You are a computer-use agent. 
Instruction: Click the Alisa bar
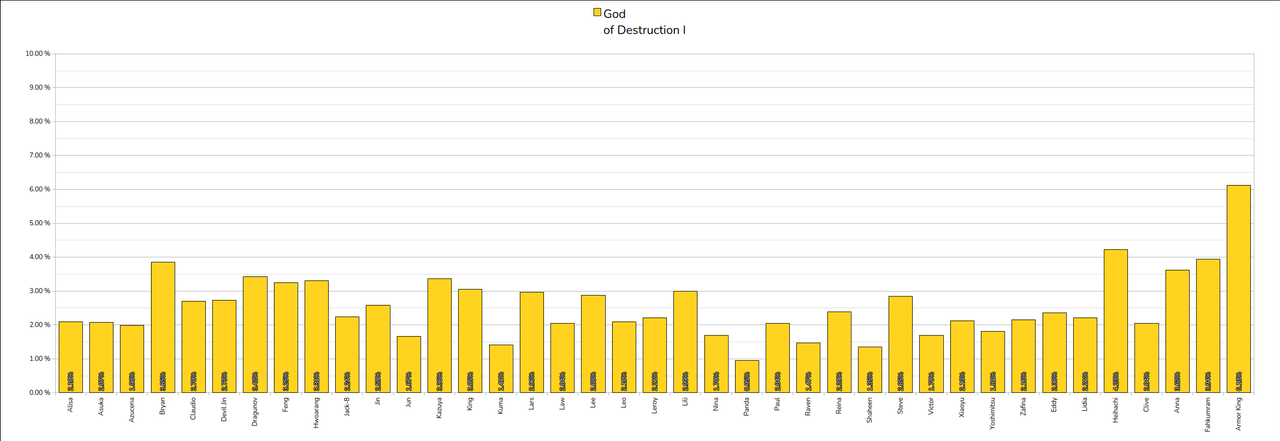pyautogui.click(x=71, y=357)
